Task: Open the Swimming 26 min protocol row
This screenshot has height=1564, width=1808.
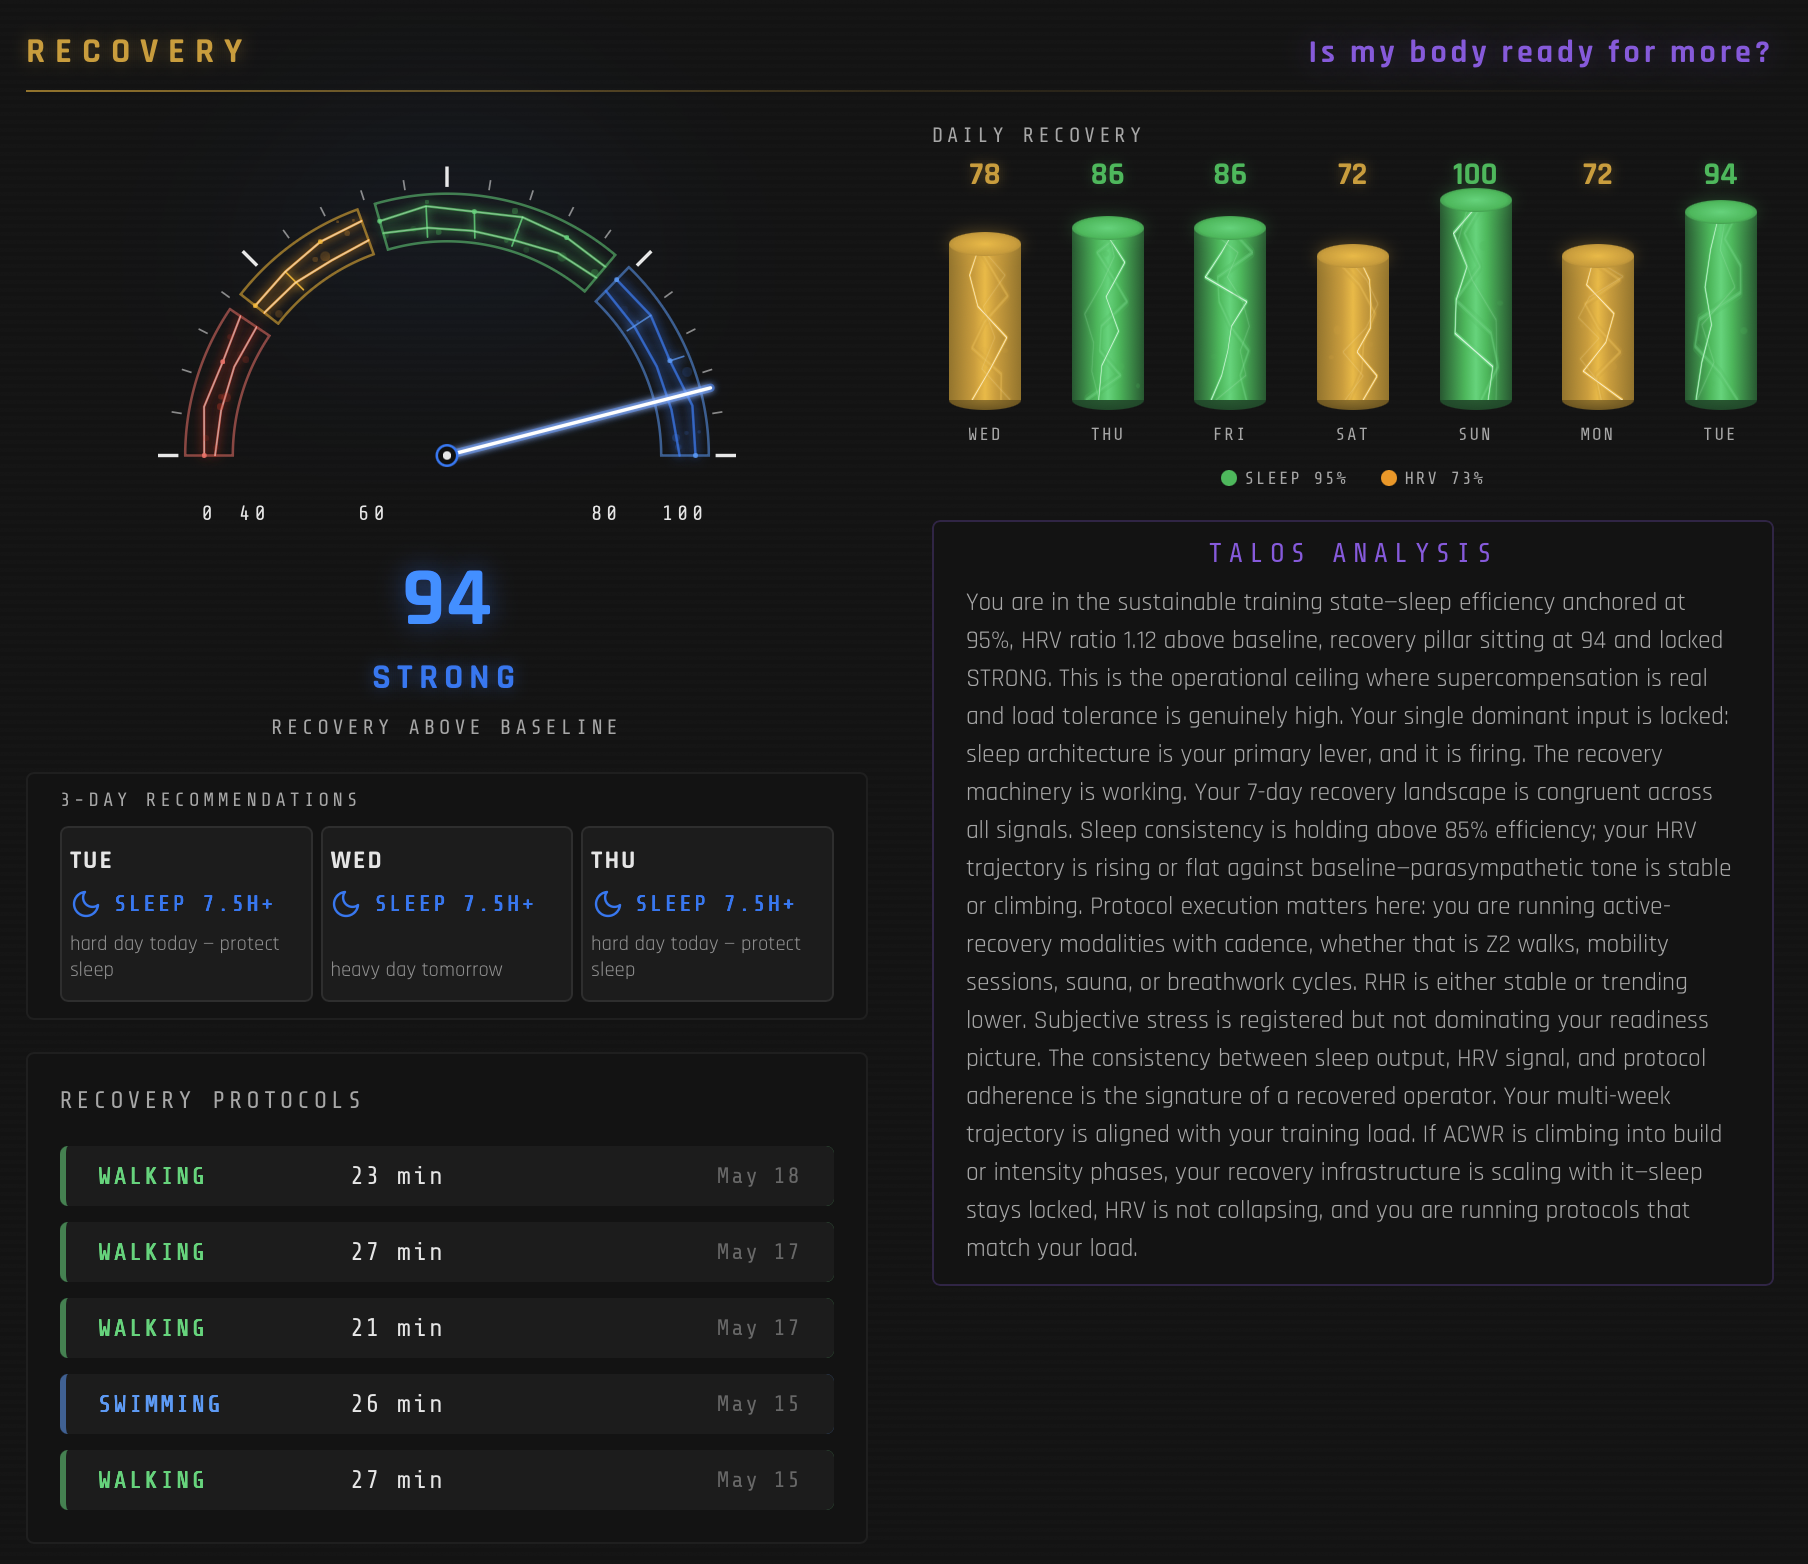Action: (x=447, y=1404)
